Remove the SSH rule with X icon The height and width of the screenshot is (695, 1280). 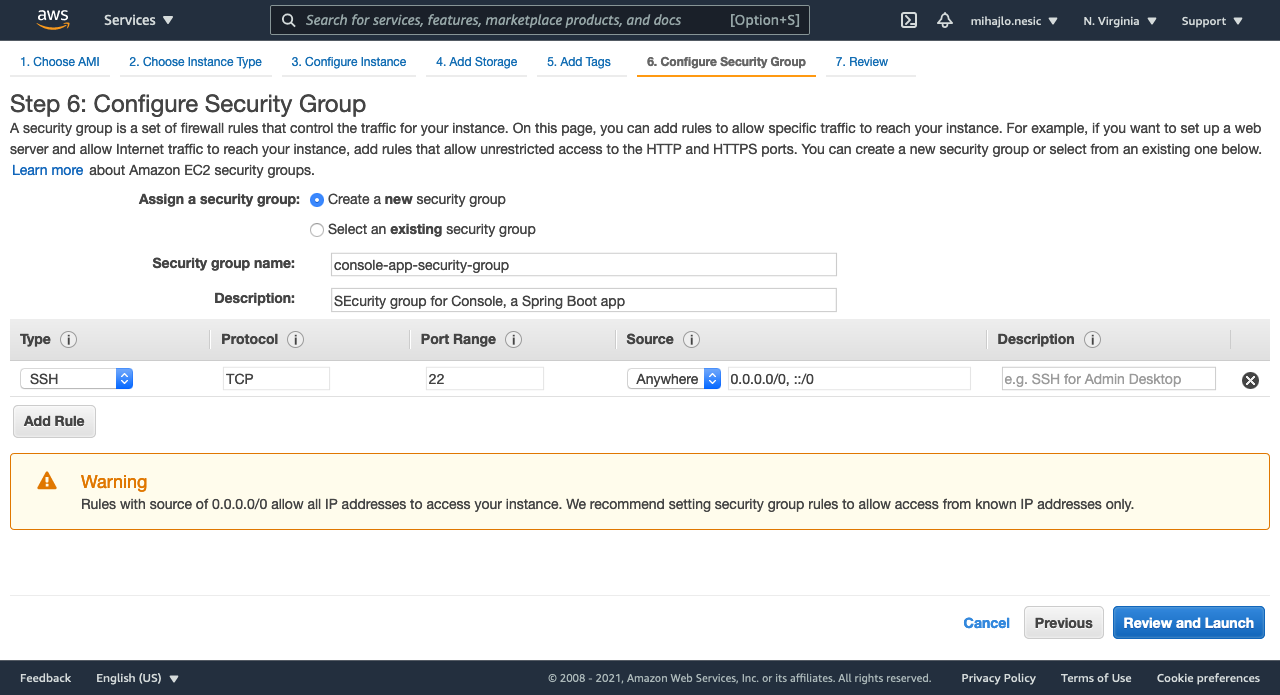pos(1250,380)
